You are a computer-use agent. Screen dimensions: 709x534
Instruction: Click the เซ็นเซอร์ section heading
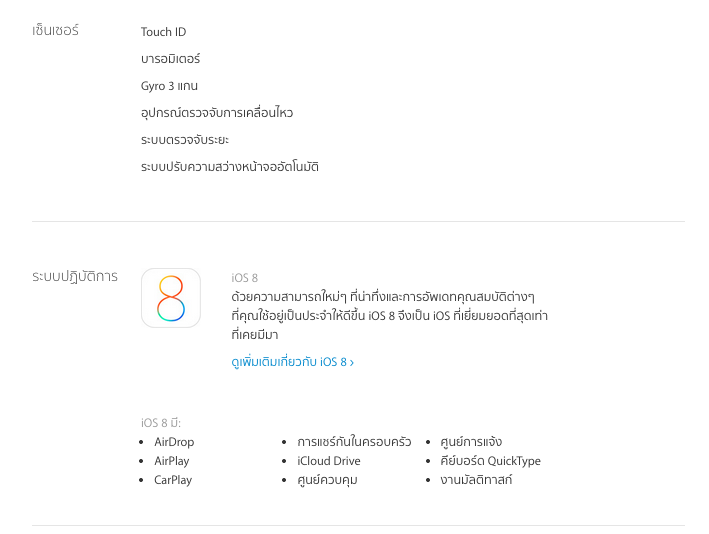(55, 31)
